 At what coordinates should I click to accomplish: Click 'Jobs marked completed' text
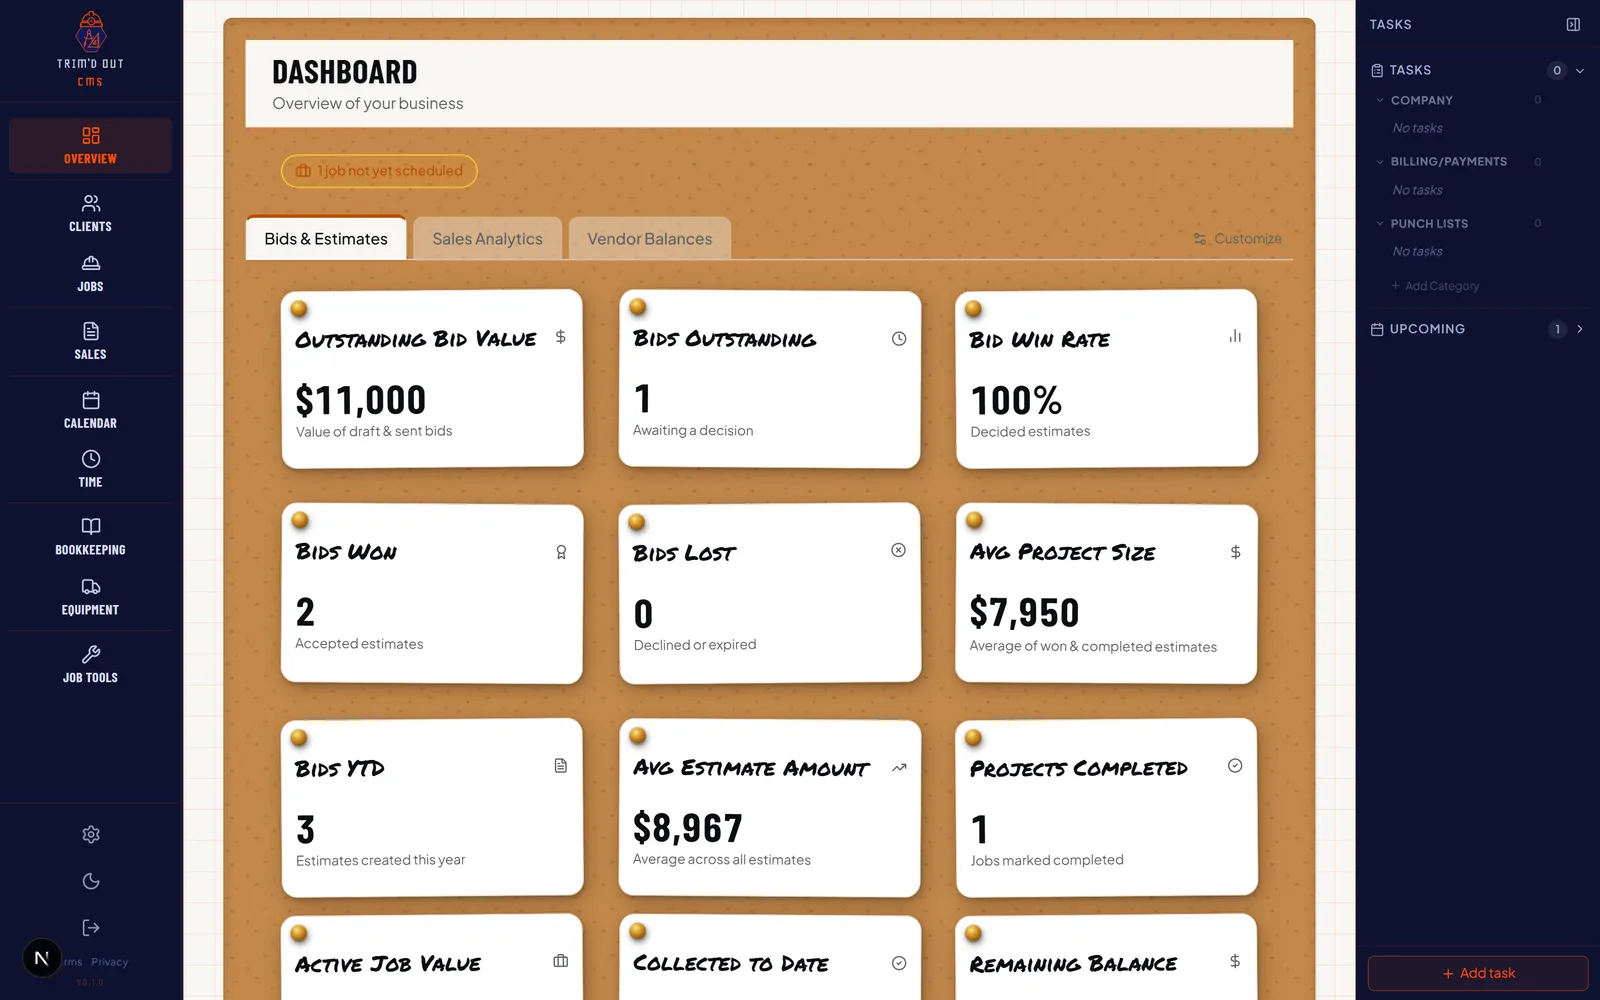click(x=1047, y=860)
